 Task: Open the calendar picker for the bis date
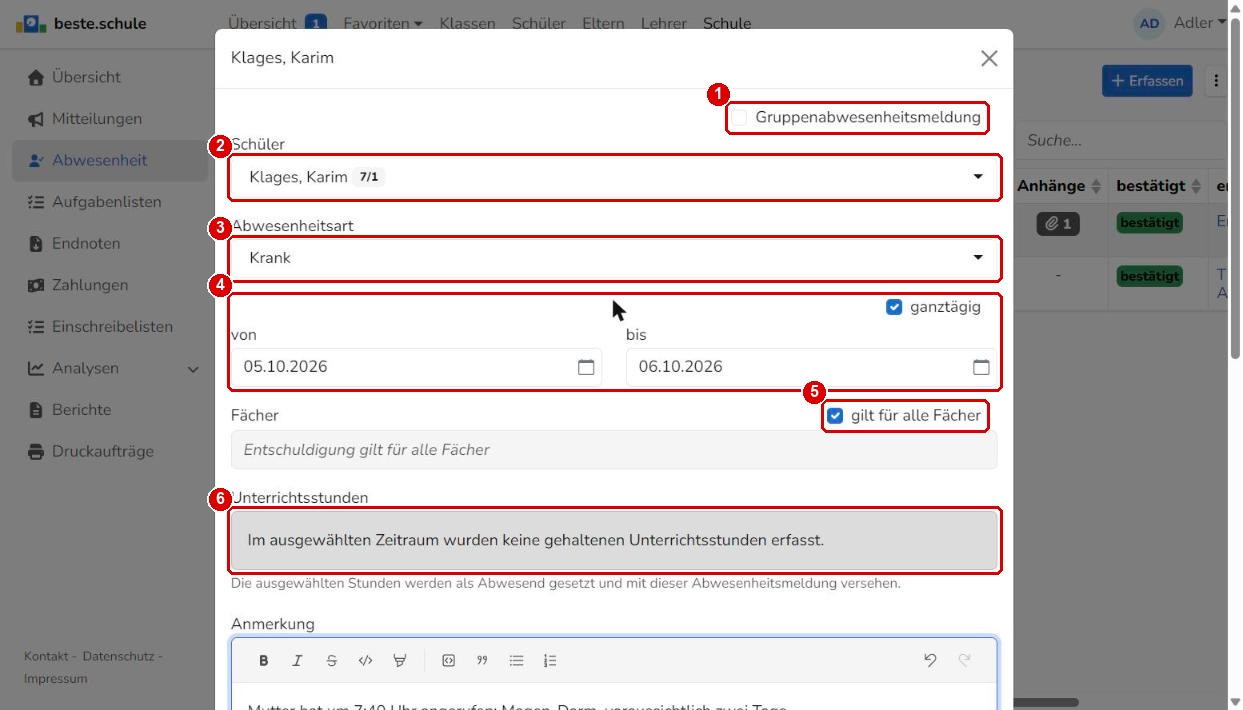tap(981, 367)
